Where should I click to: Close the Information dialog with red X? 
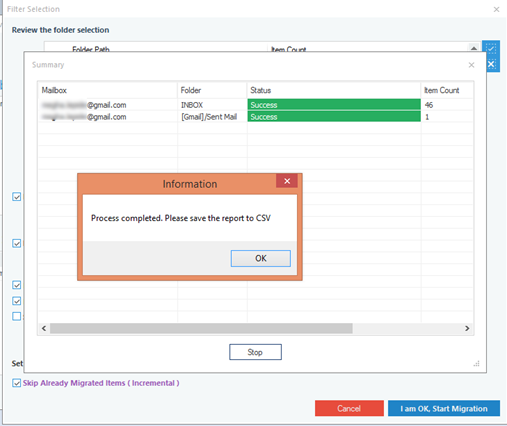pyautogui.click(x=287, y=181)
